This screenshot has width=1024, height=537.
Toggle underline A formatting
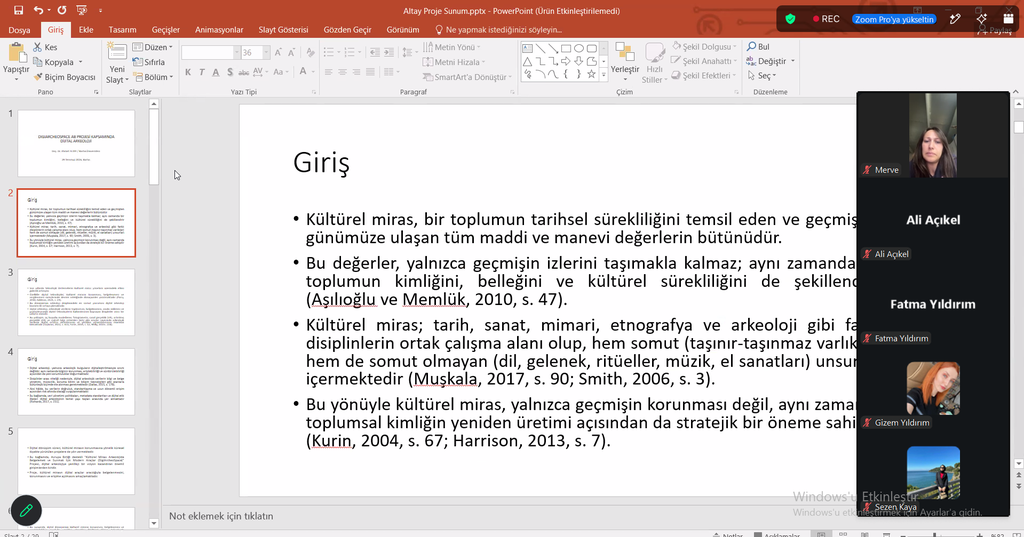[x=216, y=72]
